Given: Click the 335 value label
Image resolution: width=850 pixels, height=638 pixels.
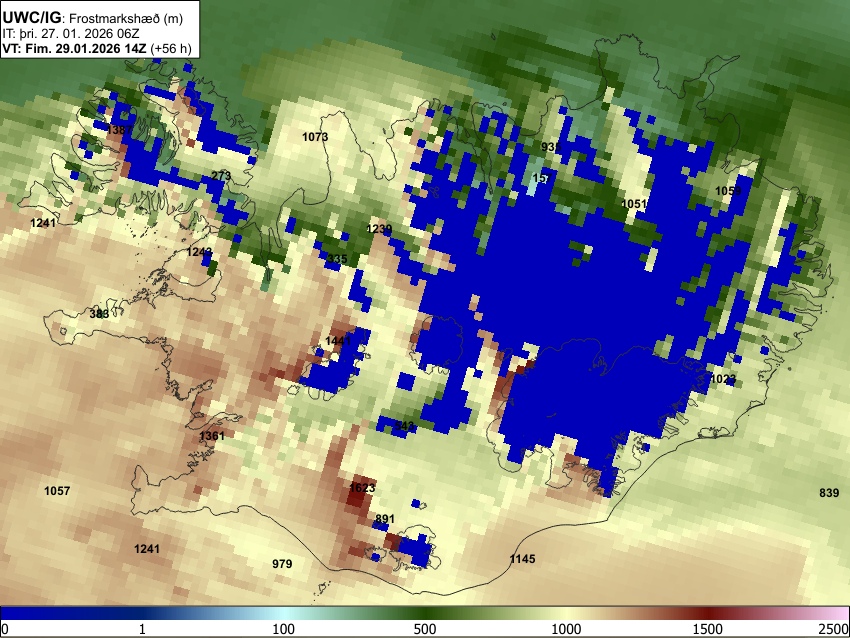Looking at the screenshot, I should point(337,259).
